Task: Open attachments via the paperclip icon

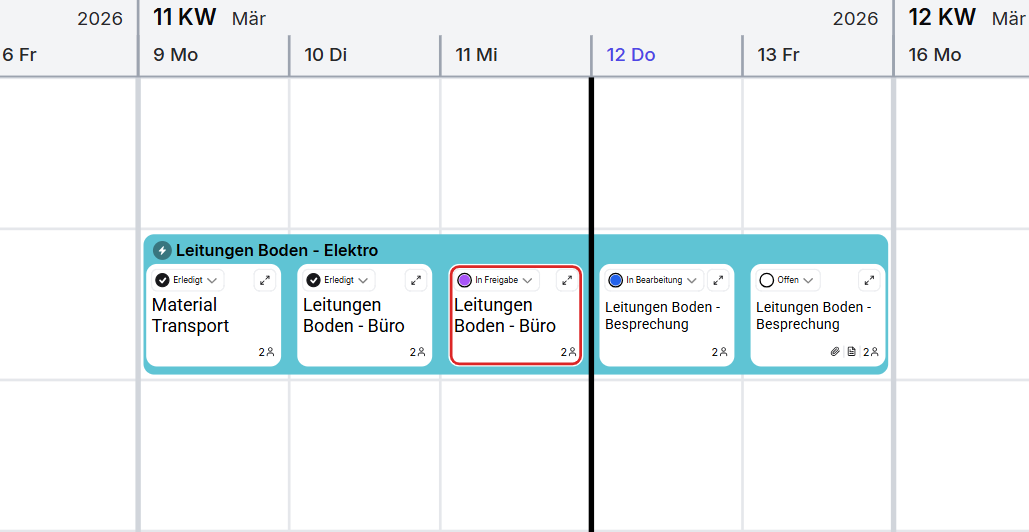Action: (835, 352)
